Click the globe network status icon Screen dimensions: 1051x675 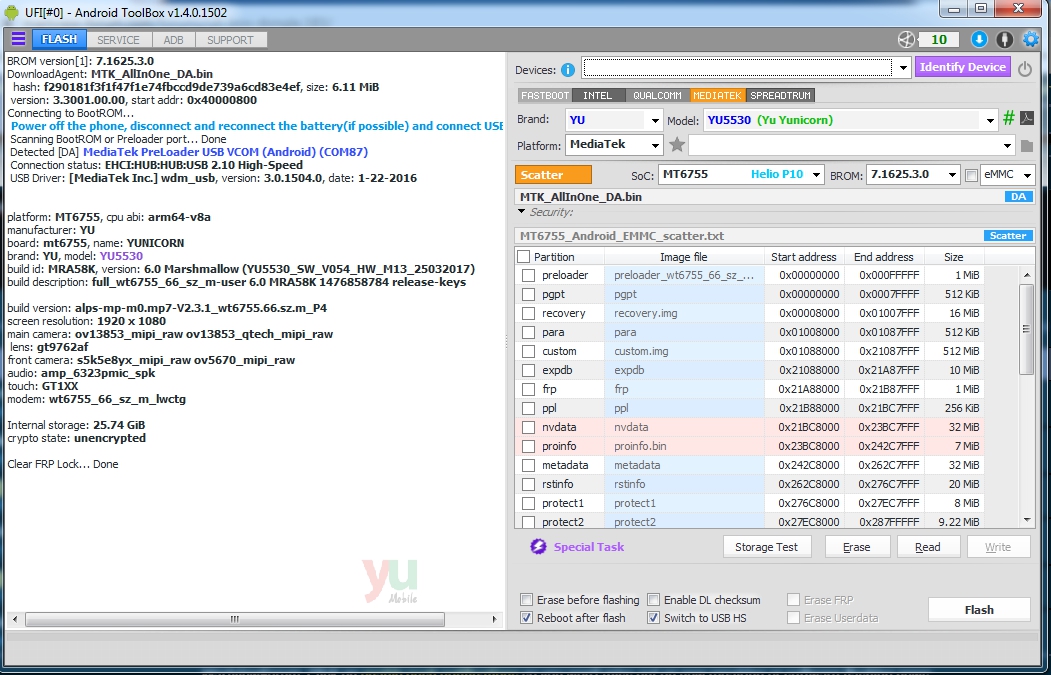906,40
